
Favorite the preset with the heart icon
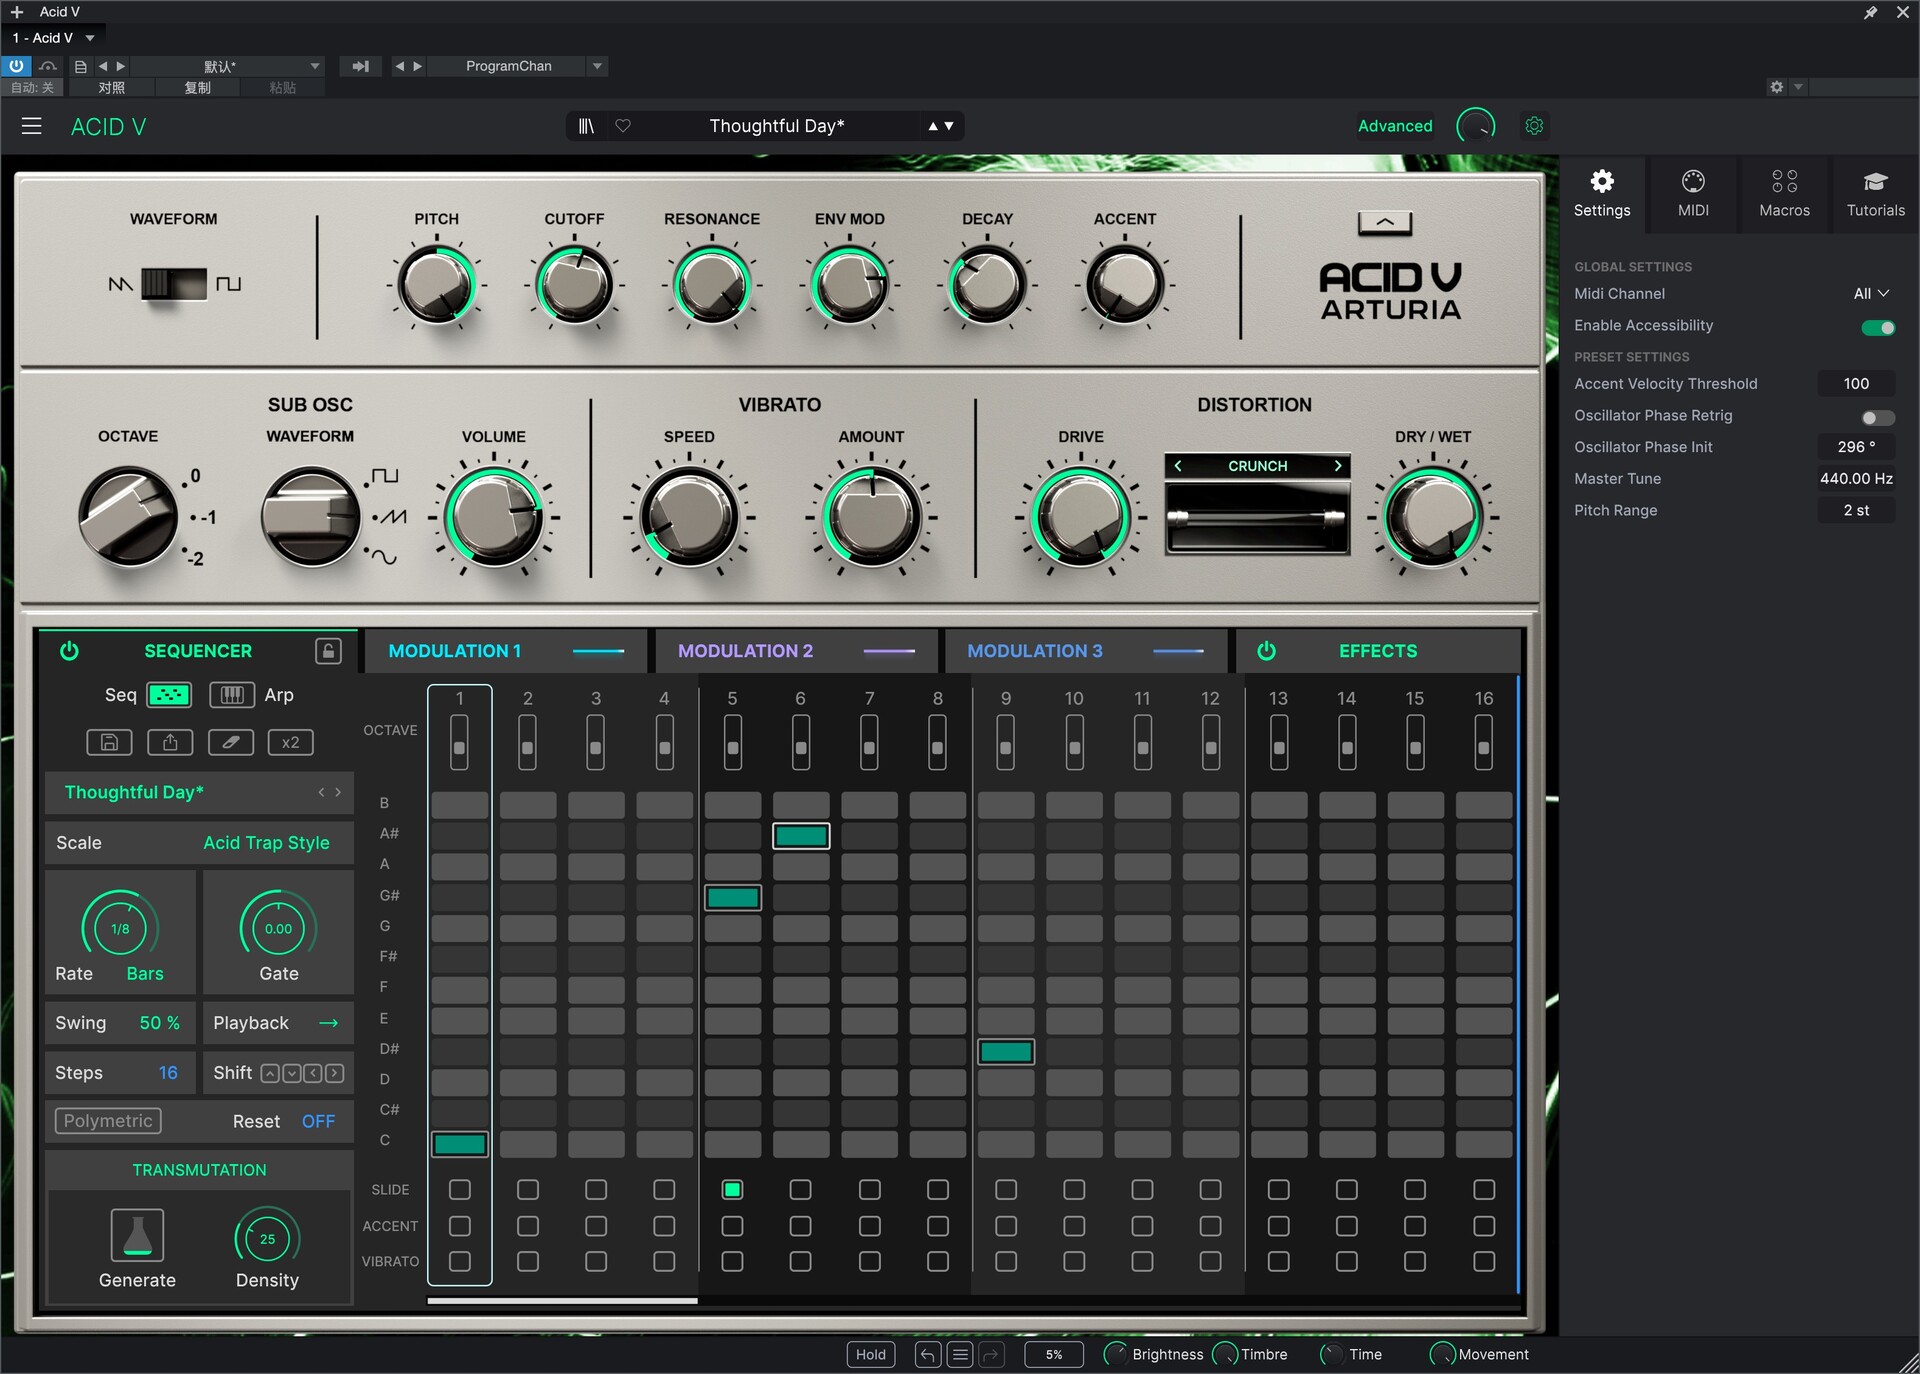coord(623,126)
